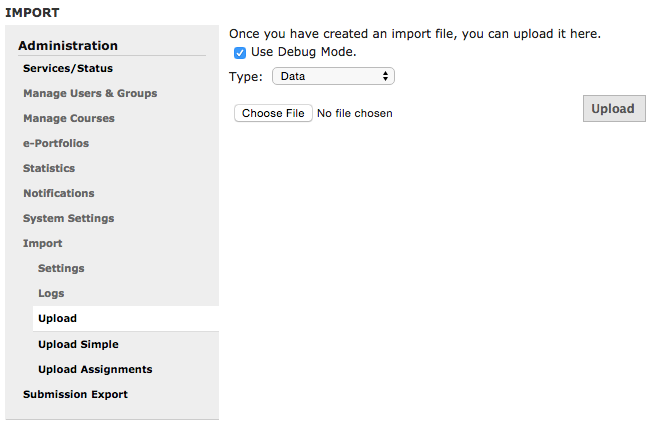Go to Upload Assignments
The image size is (652, 426).
pyautogui.click(x=95, y=369)
